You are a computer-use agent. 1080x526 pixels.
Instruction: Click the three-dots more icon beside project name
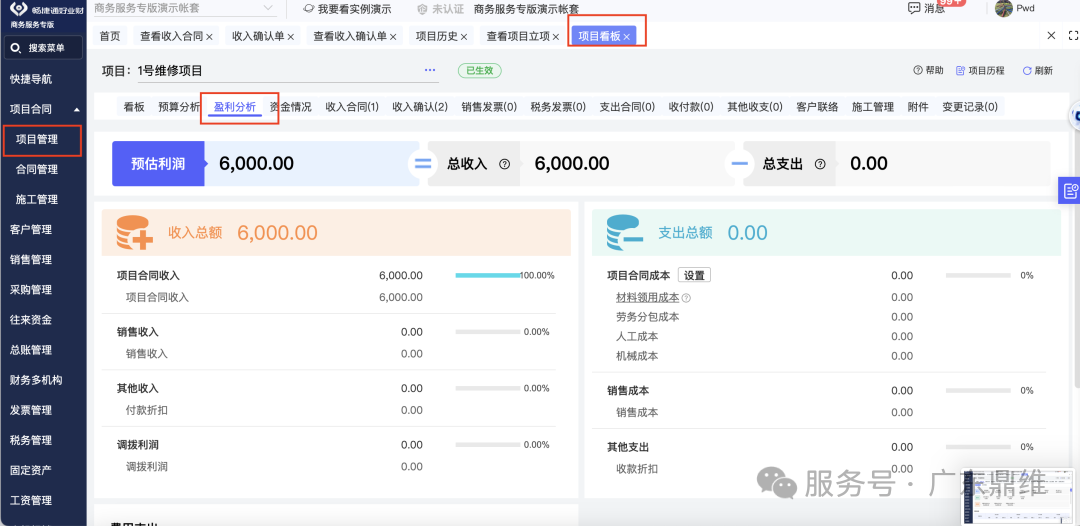pos(430,70)
